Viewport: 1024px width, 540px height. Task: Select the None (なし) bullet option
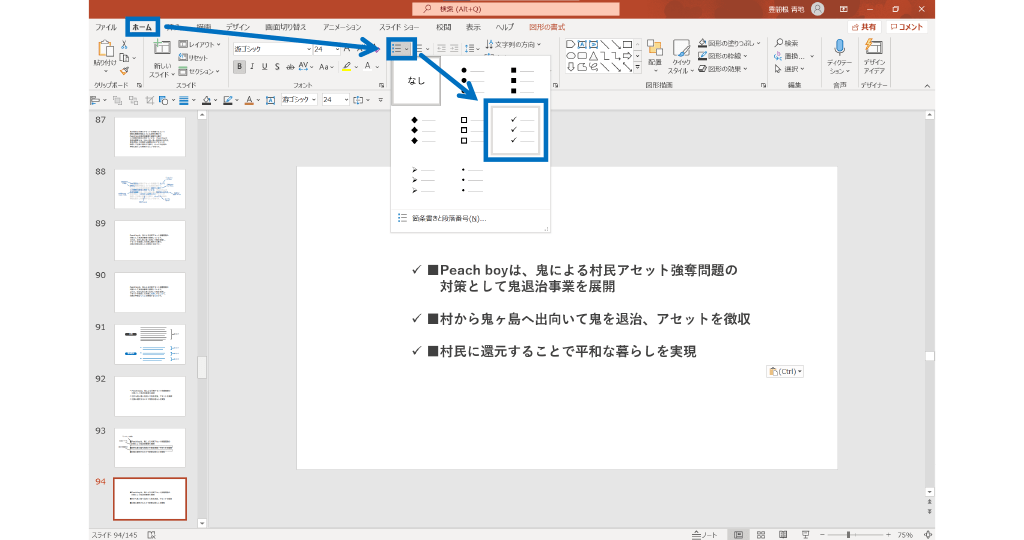click(415, 82)
